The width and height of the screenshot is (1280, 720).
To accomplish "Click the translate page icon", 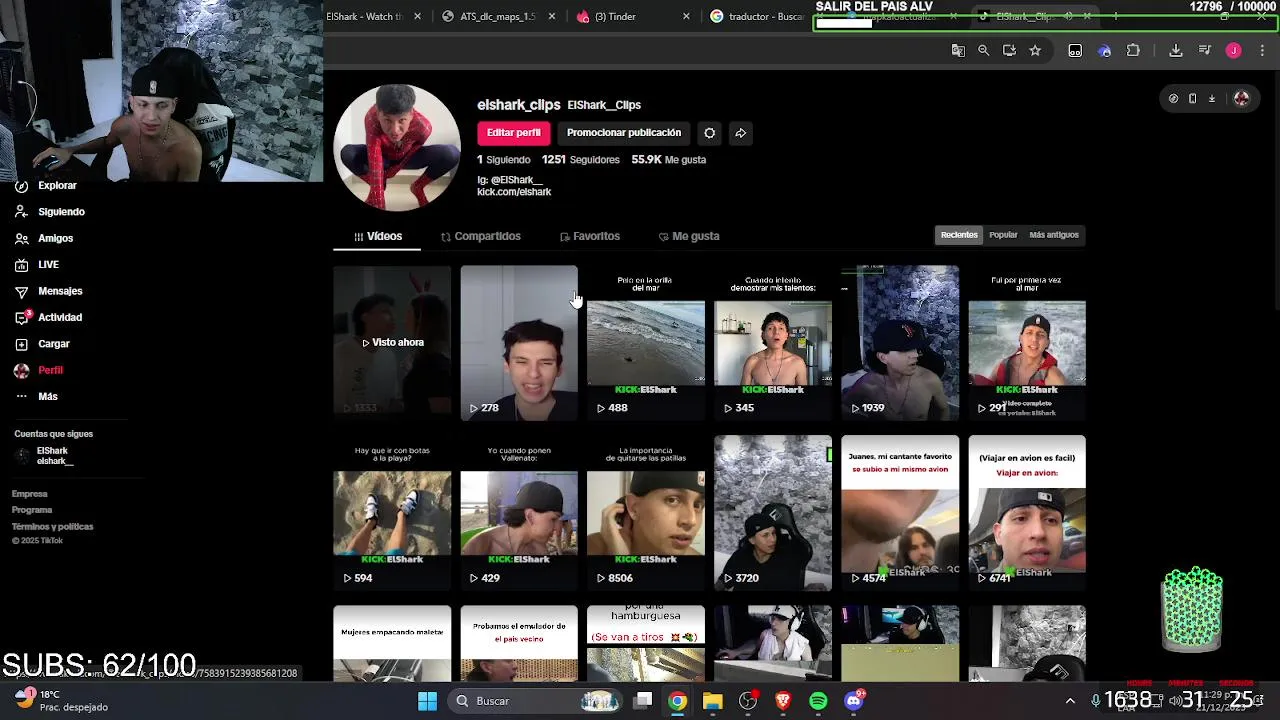I will coord(958,50).
